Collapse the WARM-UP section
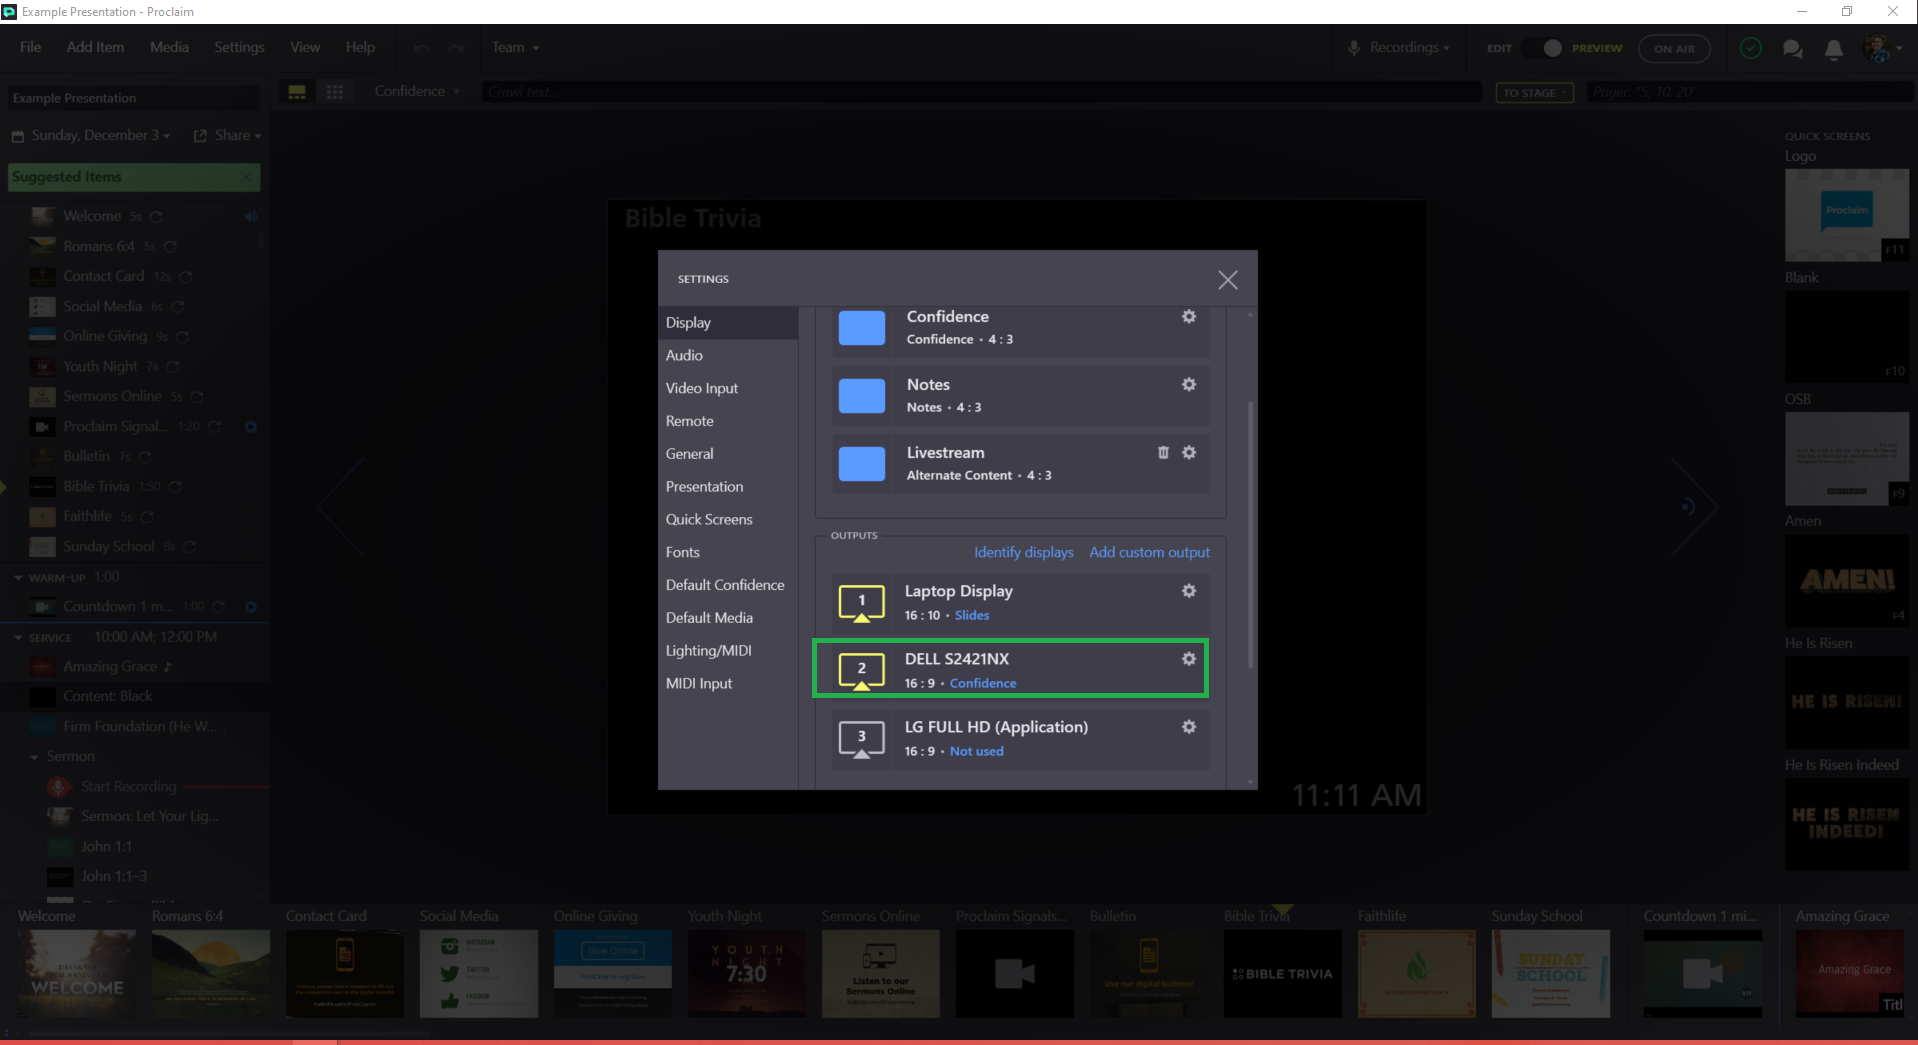1918x1045 pixels. pyautogui.click(x=18, y=578)
